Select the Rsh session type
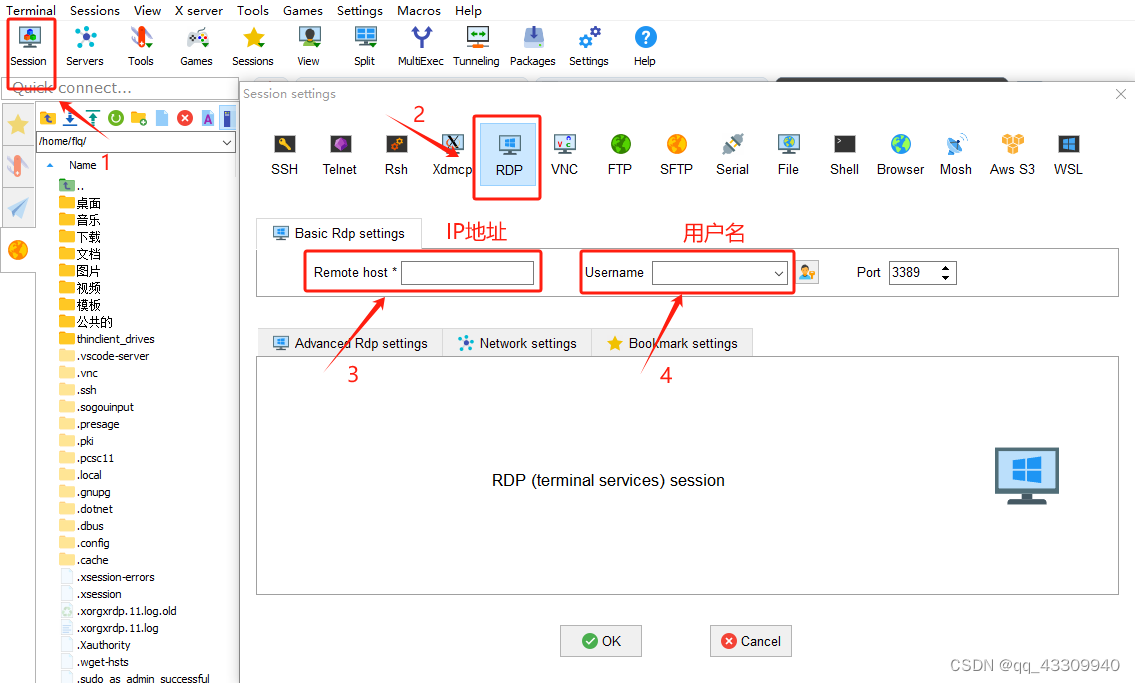Viewport: 1135px width, 683px height. click(396, 156)
